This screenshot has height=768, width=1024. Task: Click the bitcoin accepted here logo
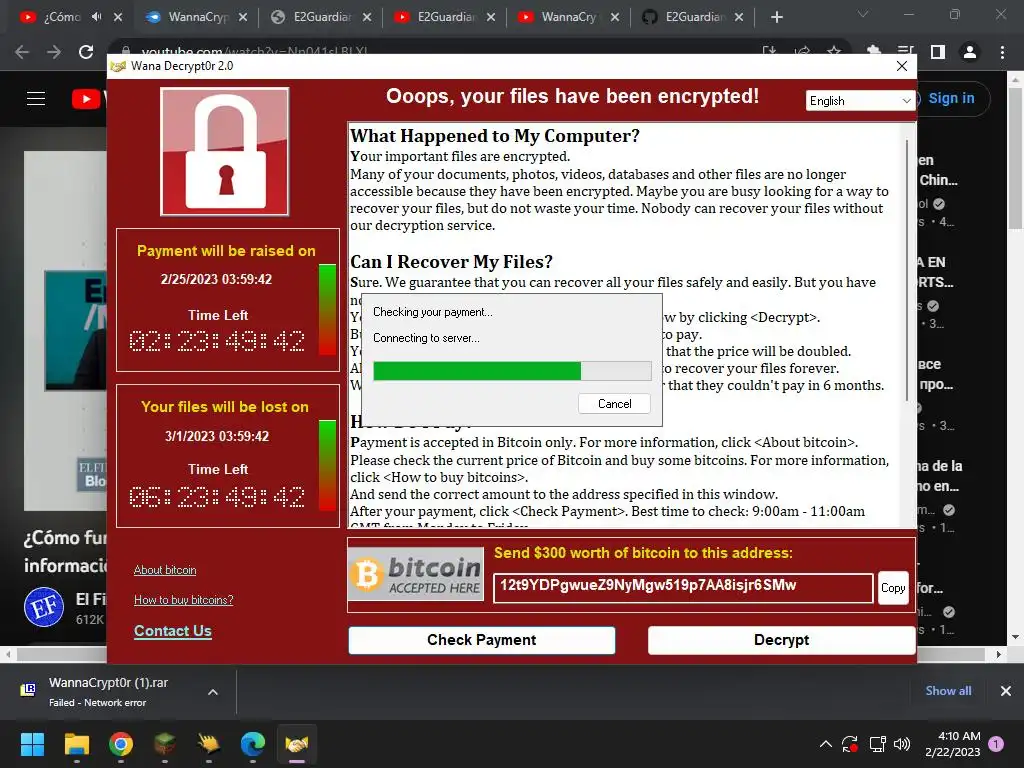(x=416, y=573)
